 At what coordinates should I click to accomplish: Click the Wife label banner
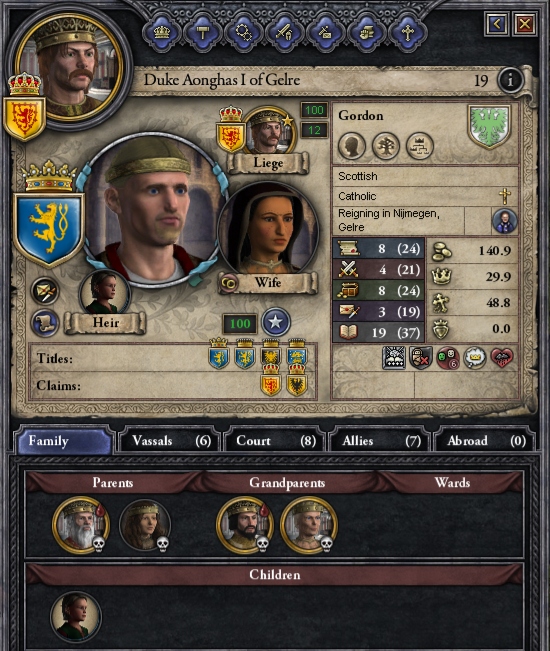click(268, 283)
